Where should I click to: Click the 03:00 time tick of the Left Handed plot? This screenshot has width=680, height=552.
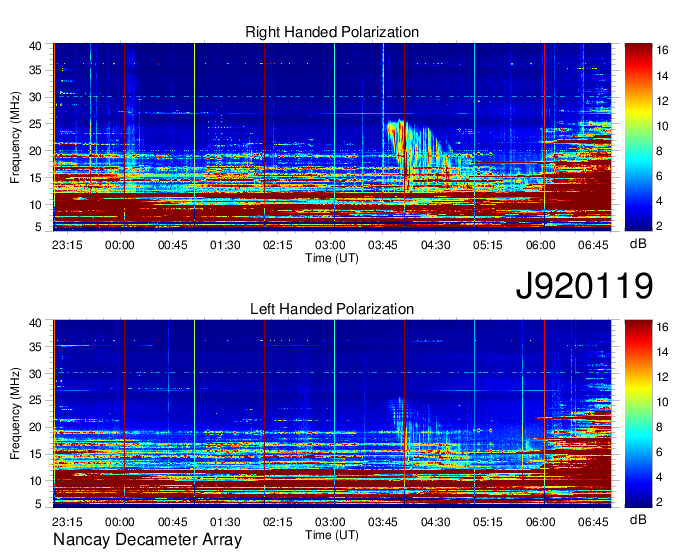click(x=330, y=522)
